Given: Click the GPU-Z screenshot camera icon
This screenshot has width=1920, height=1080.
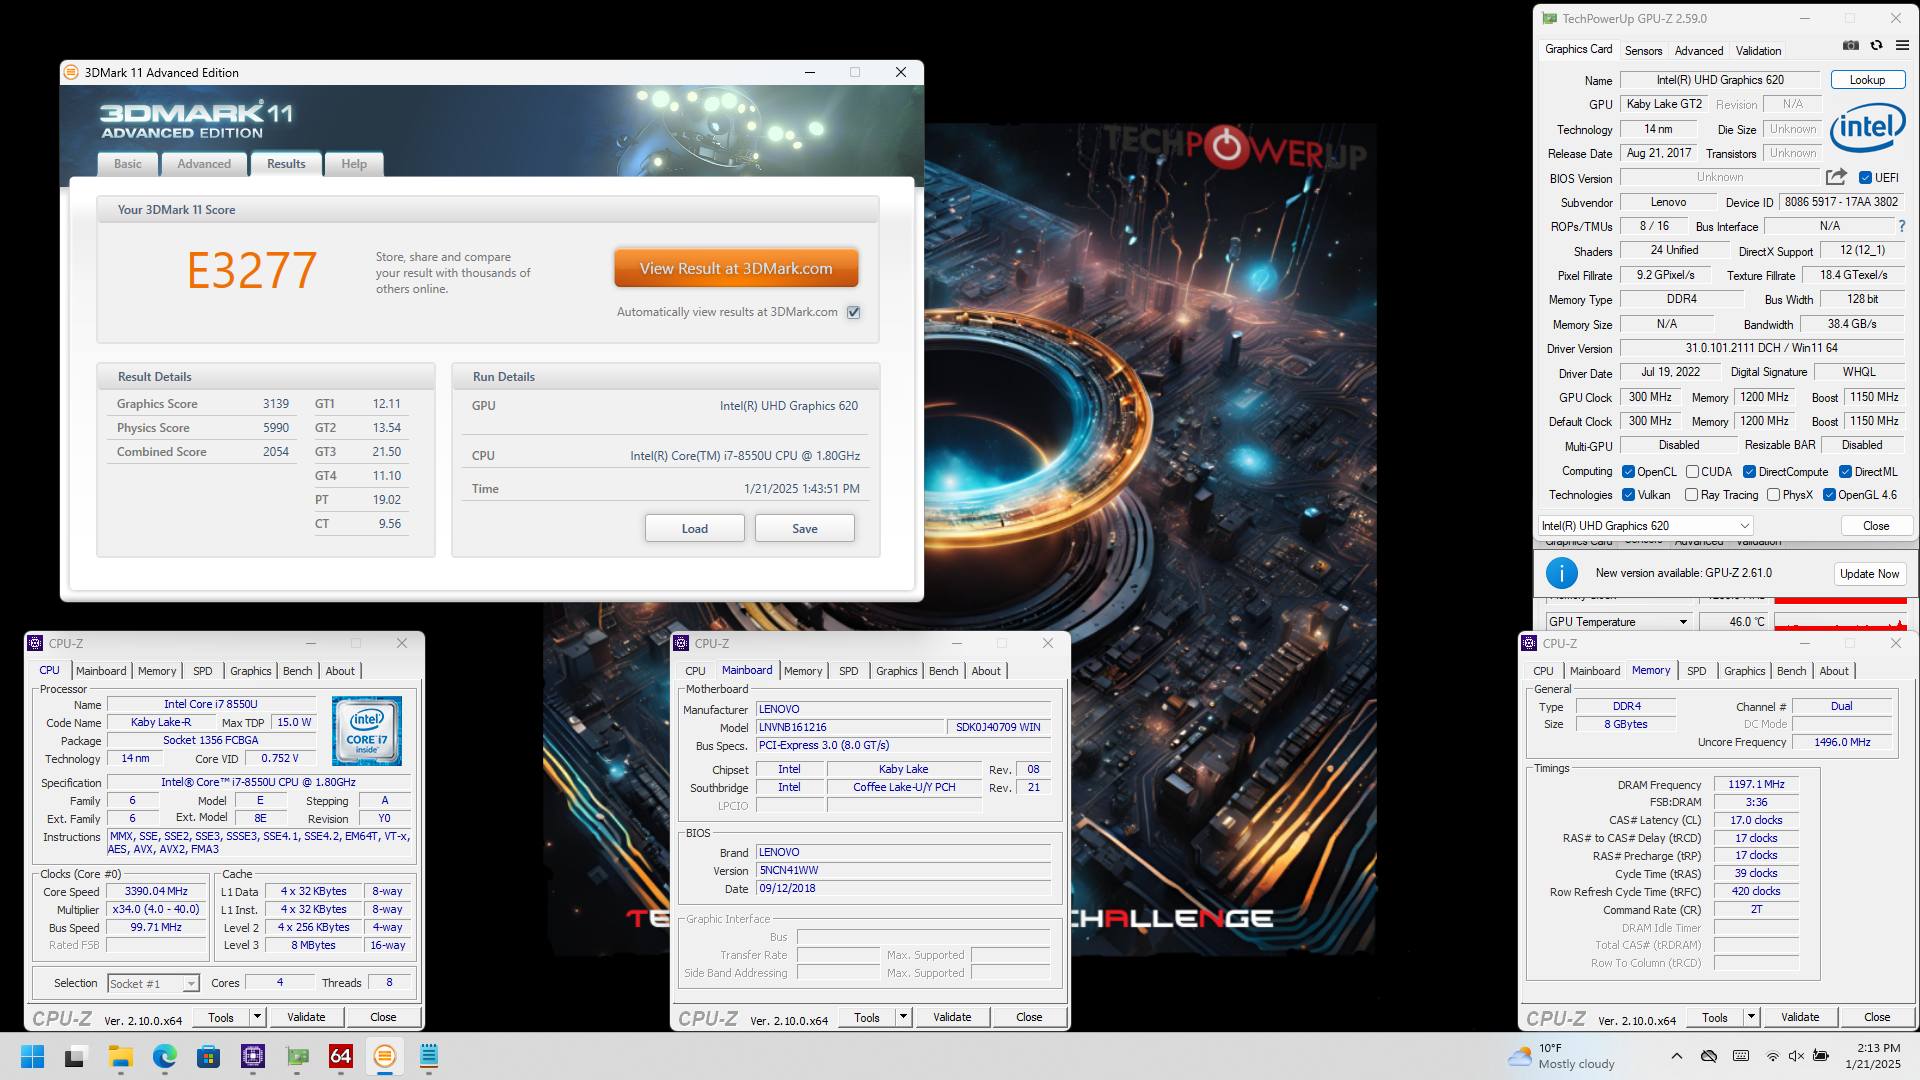Looking at the screenshot, I should (x=1851, y=45).
